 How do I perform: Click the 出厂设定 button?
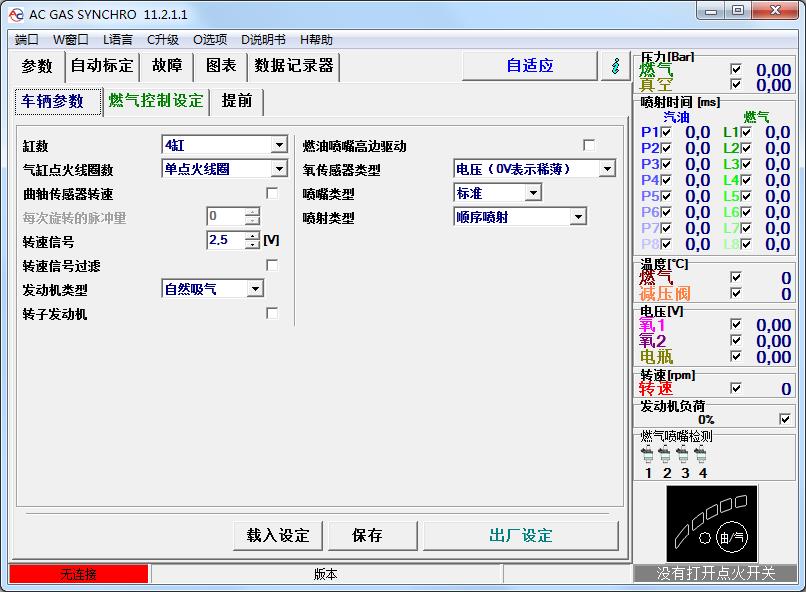pos(521,535)
